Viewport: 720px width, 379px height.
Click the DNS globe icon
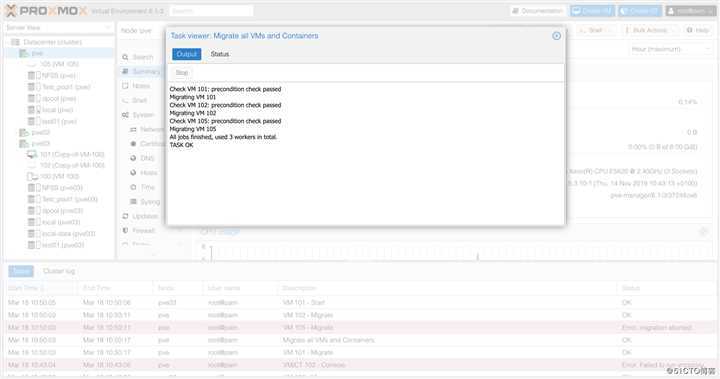tap(133, 158)
